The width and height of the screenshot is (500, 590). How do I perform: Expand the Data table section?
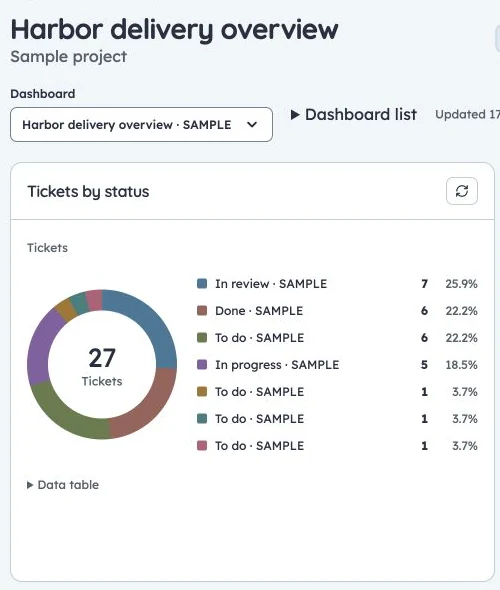click(x=63, y=485)
